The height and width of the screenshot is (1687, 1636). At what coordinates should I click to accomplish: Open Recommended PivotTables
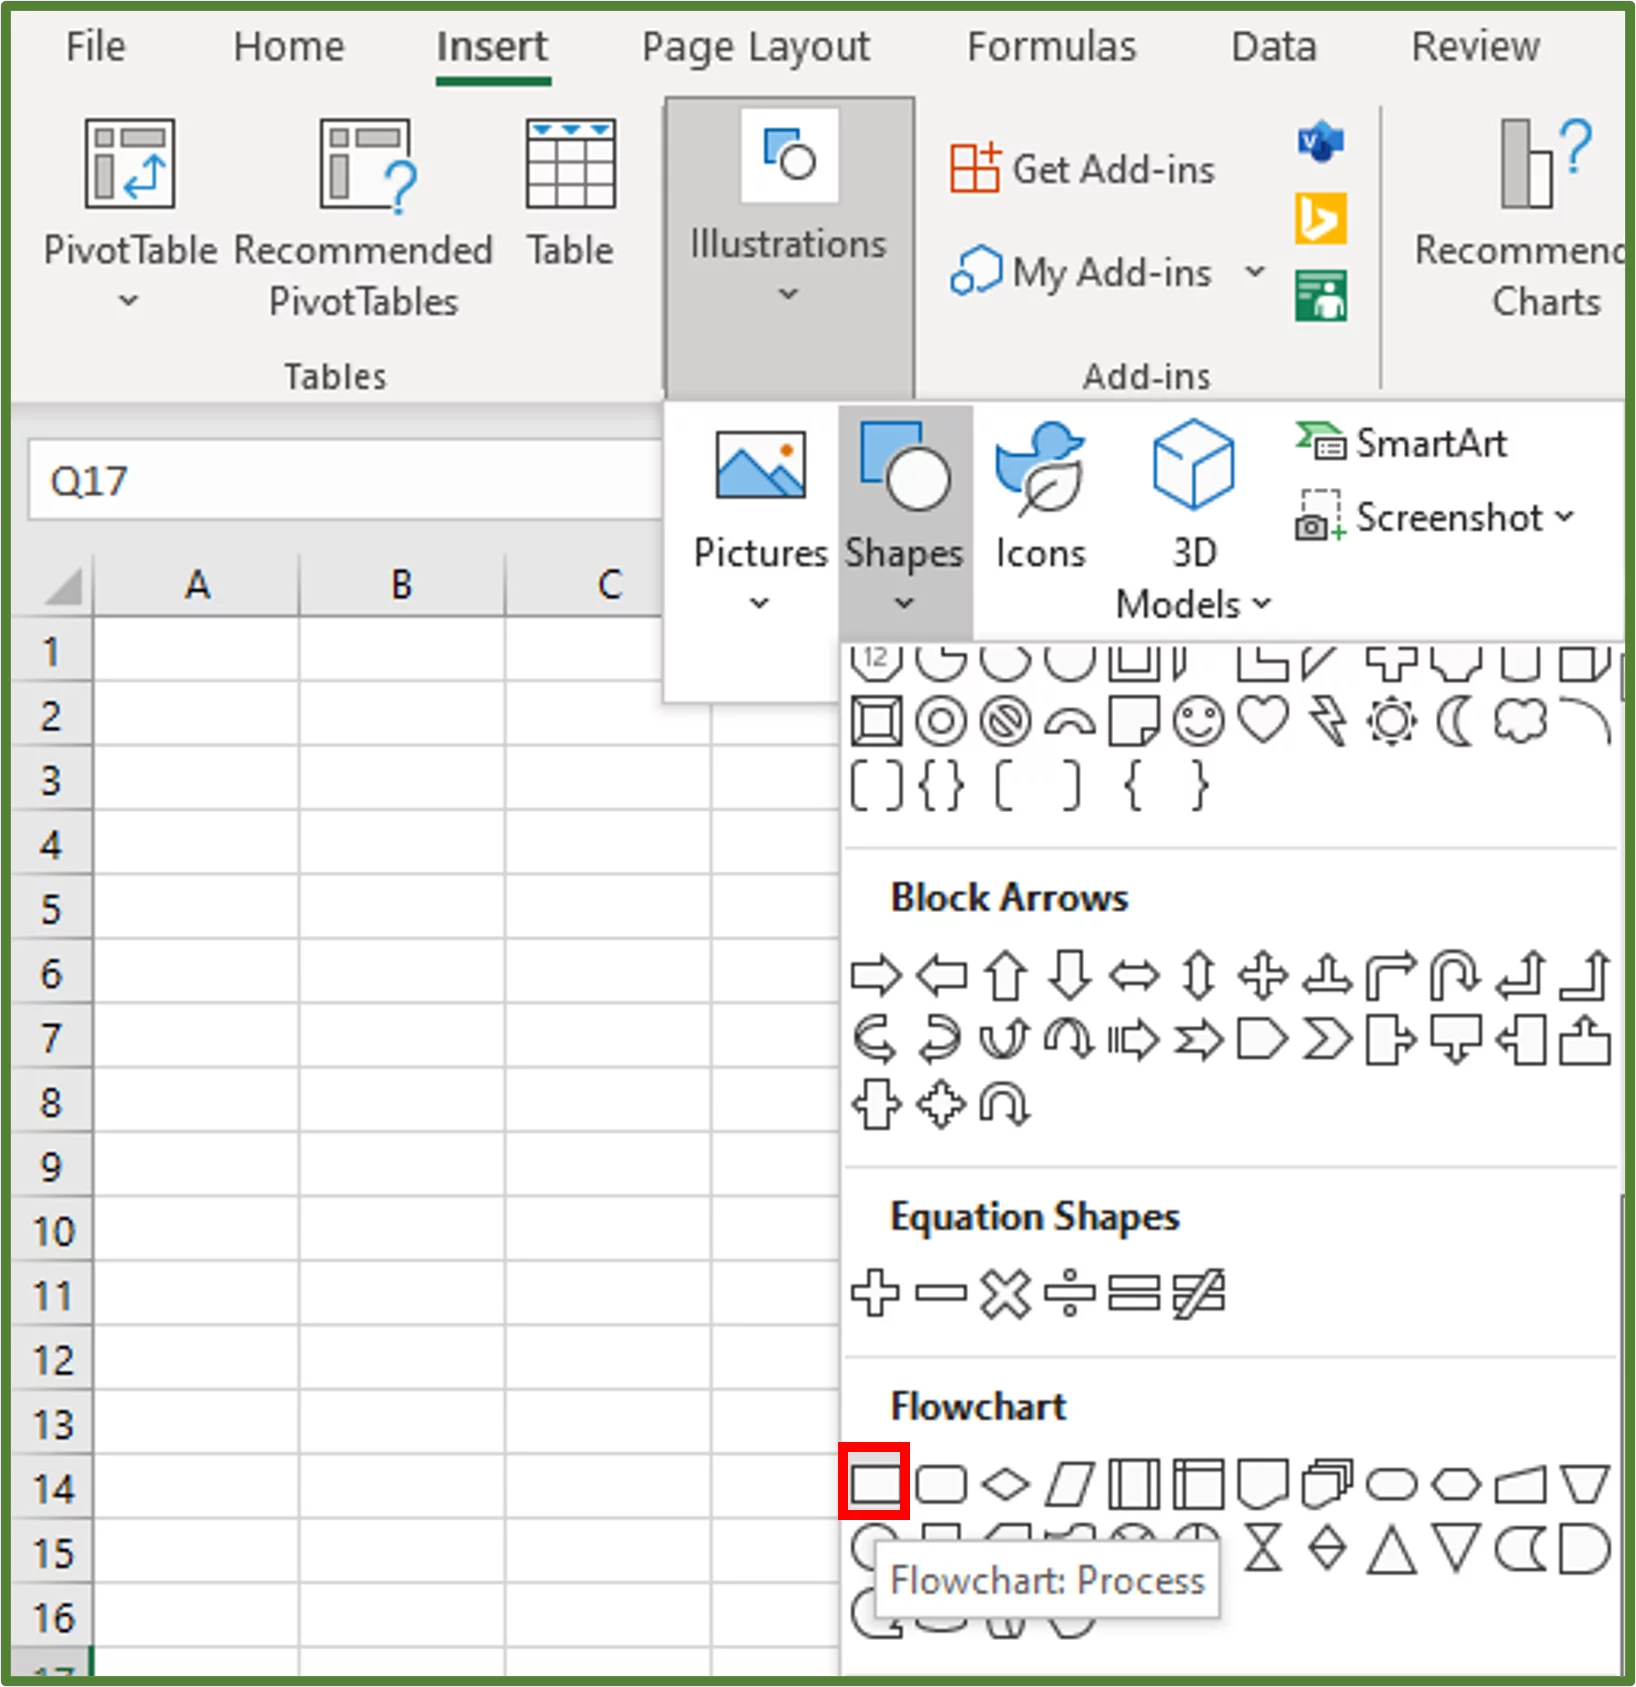[363, 200]
